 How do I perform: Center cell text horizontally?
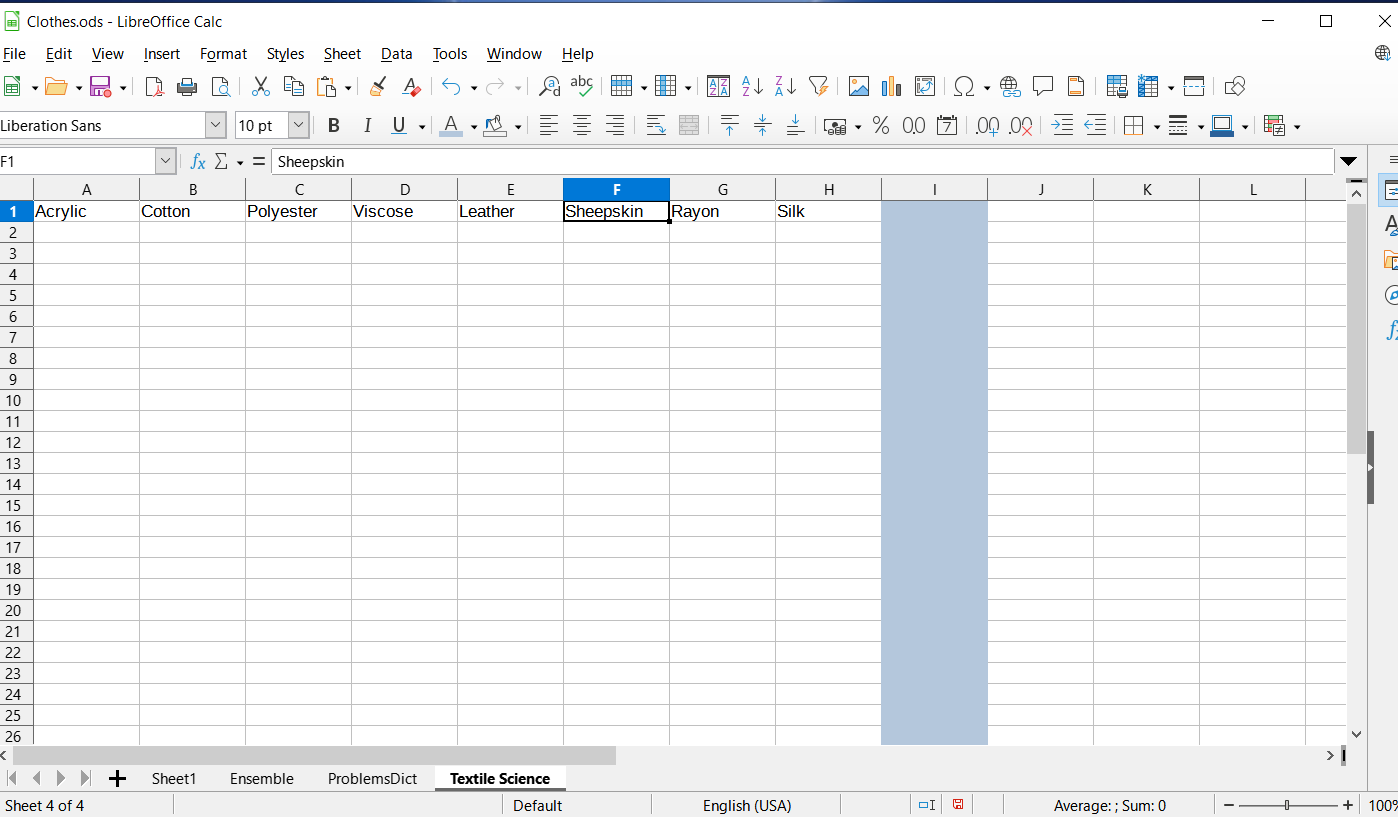(x=582, y=125)
